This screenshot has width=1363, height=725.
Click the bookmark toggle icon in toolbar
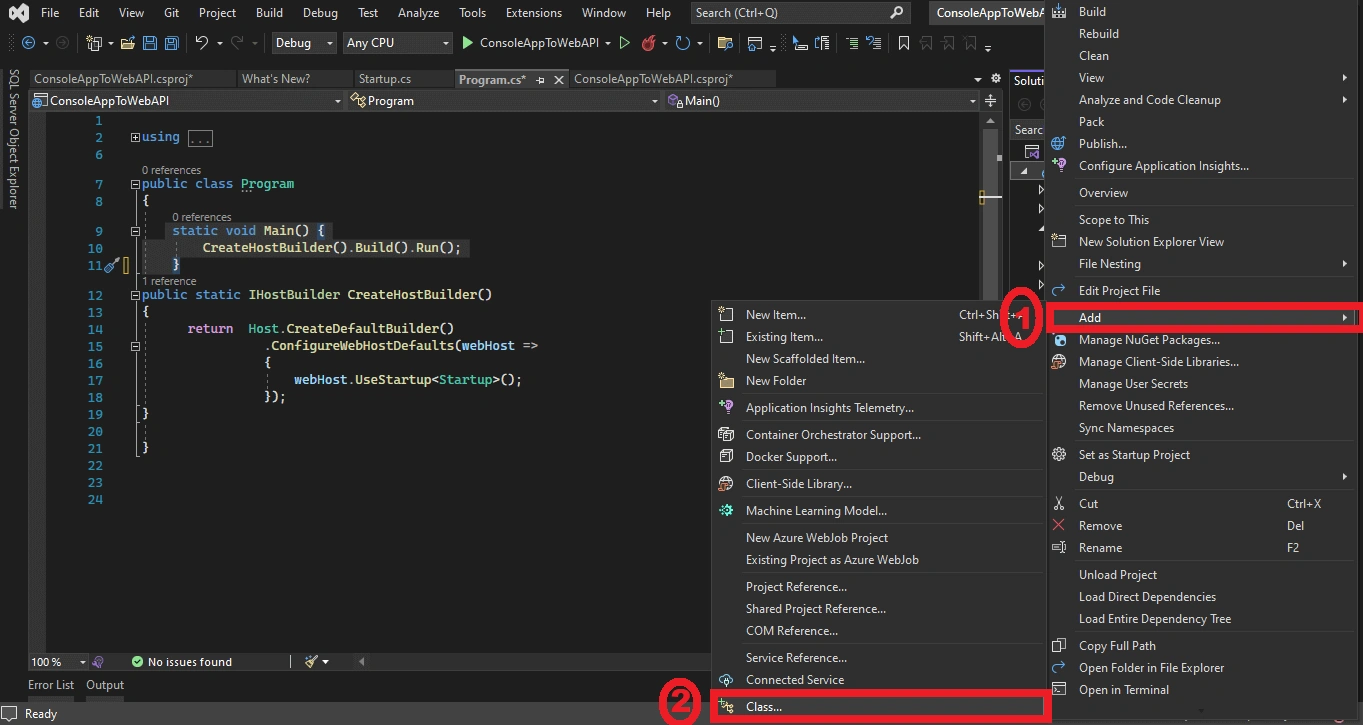click(x=904, y=43)
